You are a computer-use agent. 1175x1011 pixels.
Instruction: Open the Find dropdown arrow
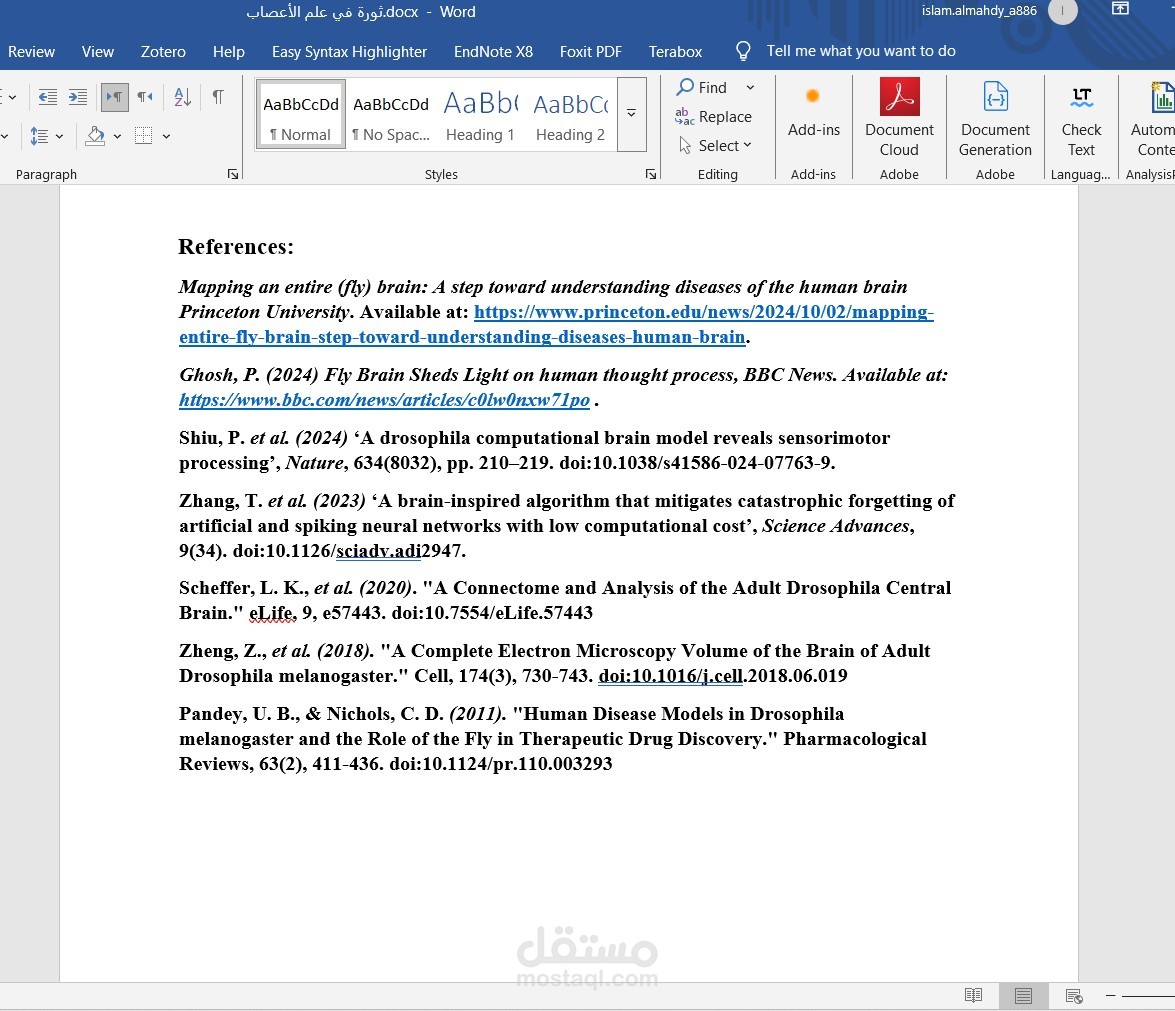750,88
